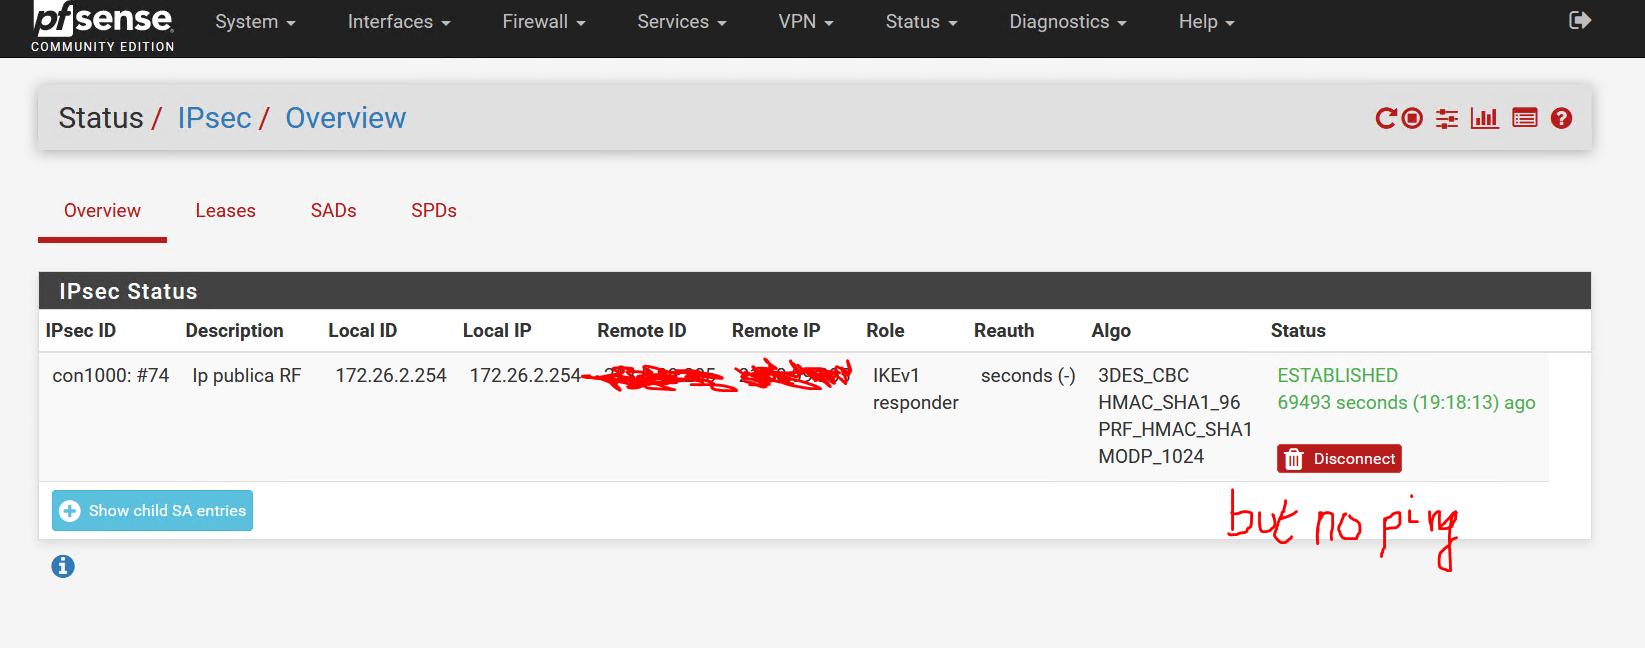Open the Diagnostics dropdown menu
The height and width of the screenshot is (648, 1645).
(x=1068, y=22)
